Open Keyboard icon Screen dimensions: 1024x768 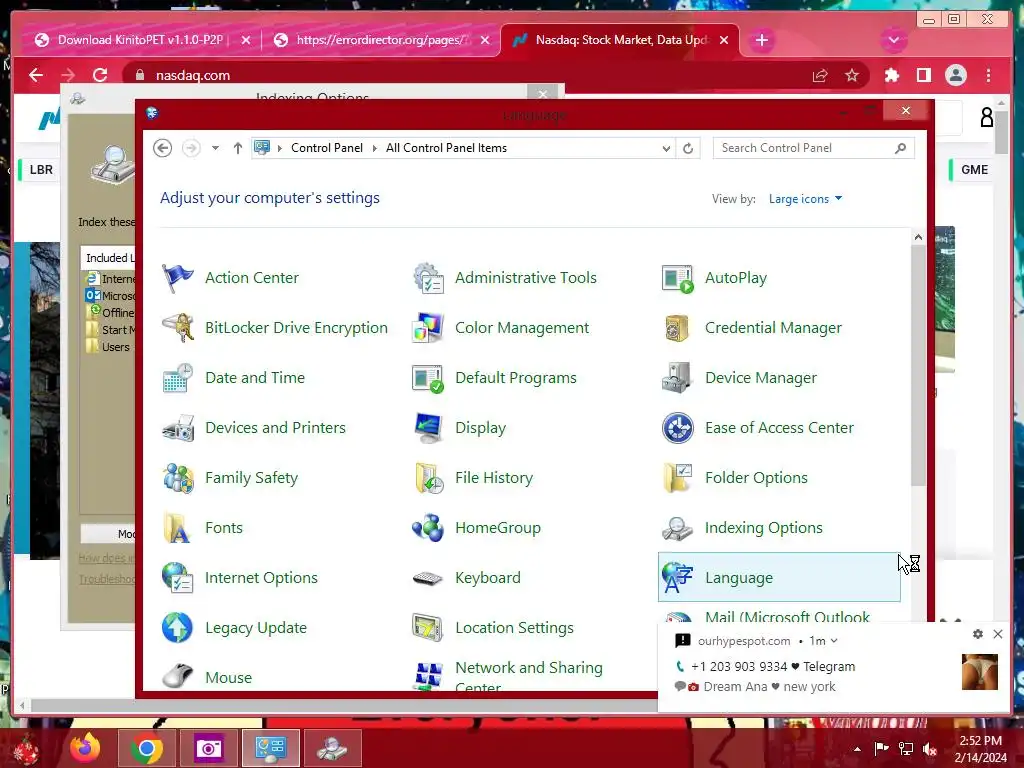pyautogui.click(x=428, y=578)
